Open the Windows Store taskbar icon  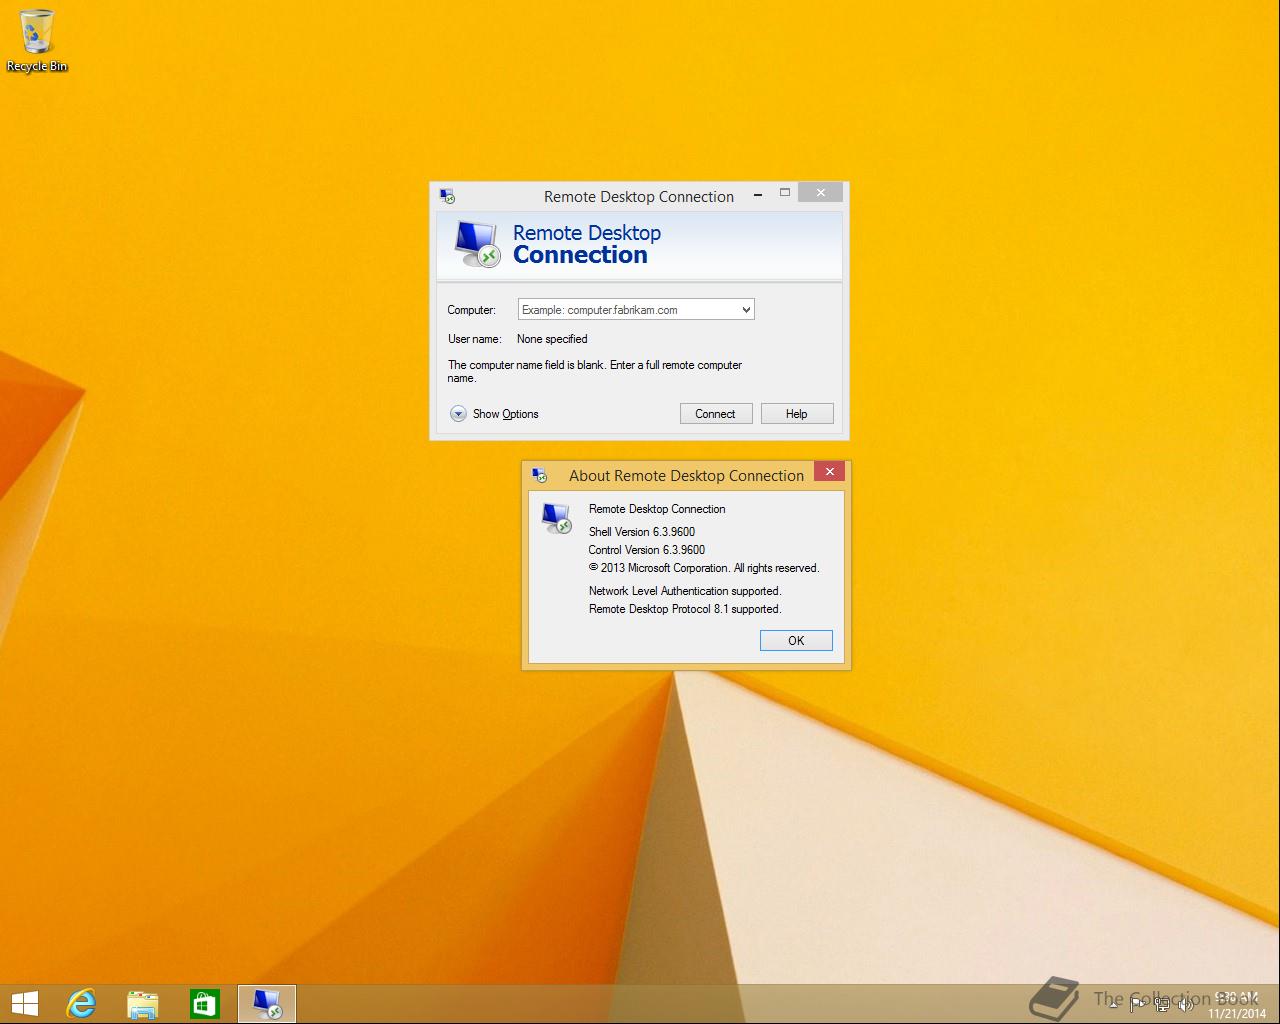(205, 1003)
